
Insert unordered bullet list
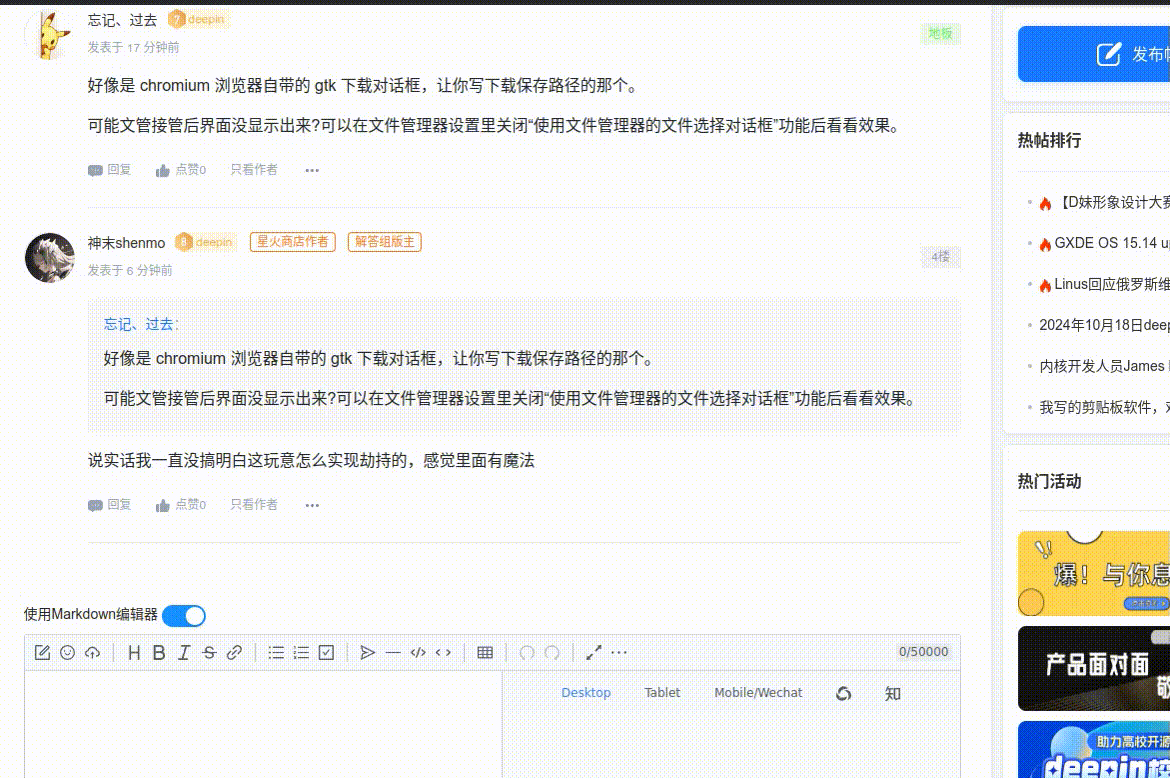(x=276, y=653)
